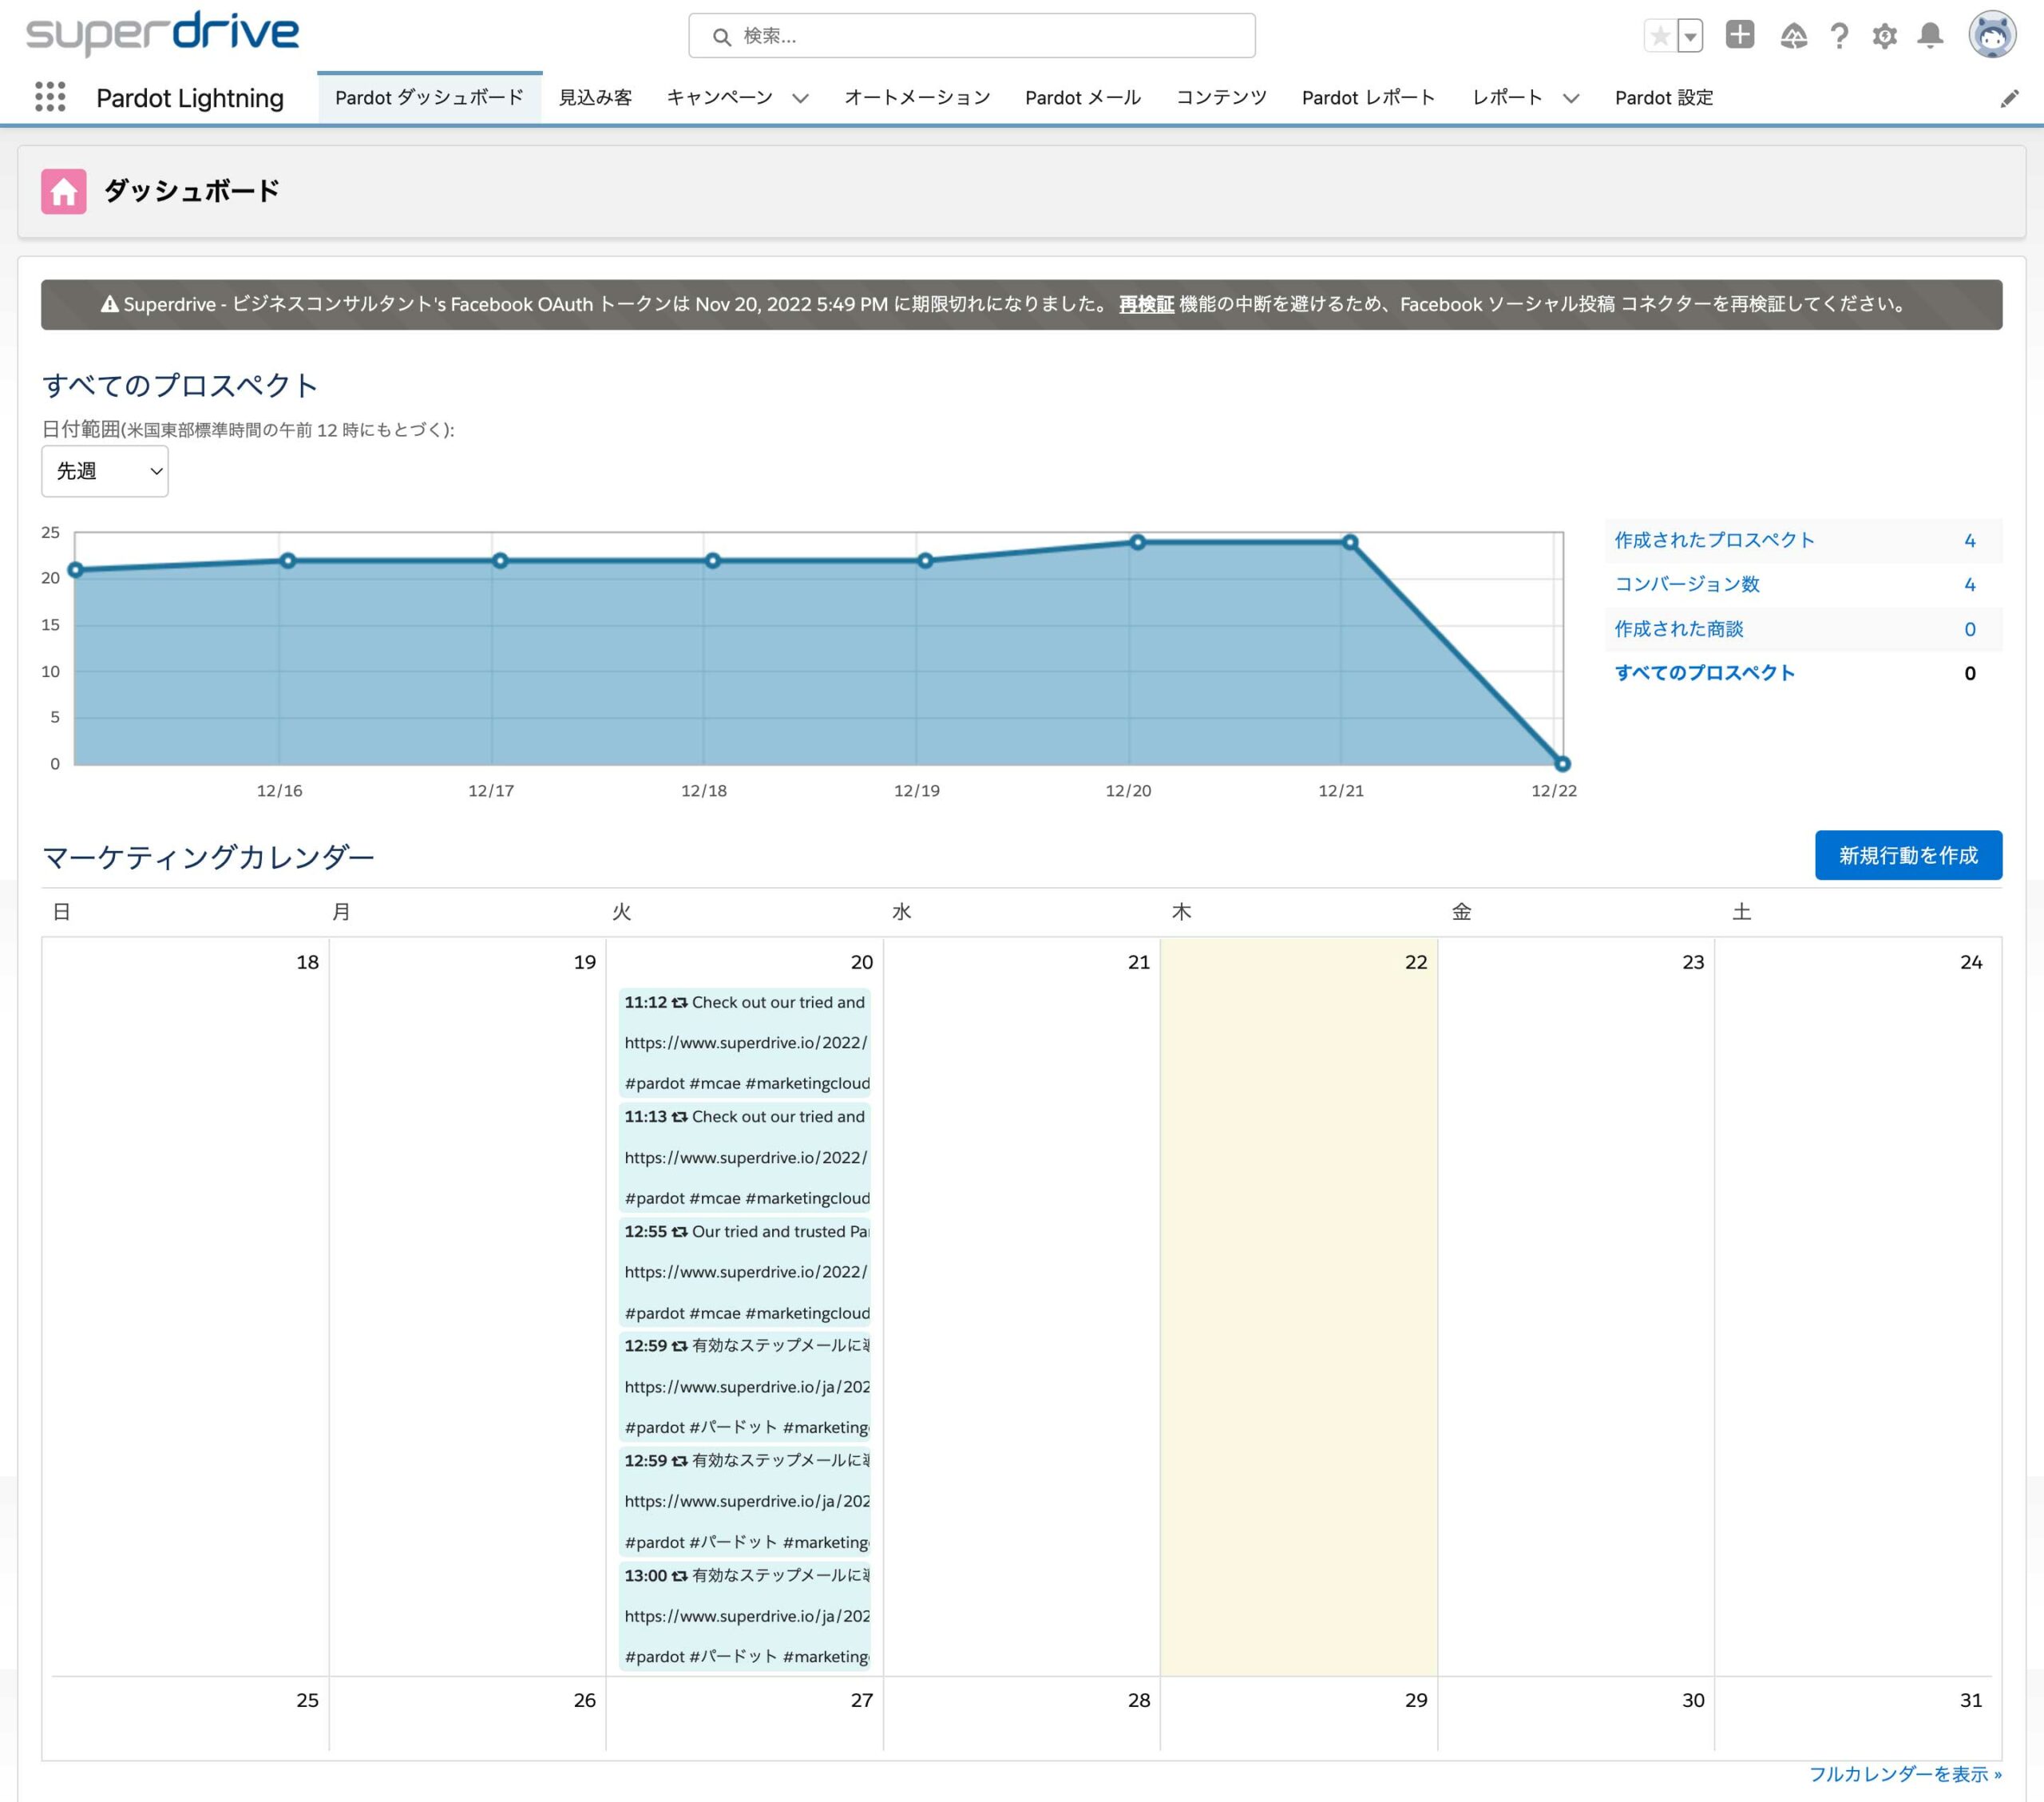Viewport: 2044px width, 1802px height.
Task: Click the pencil icon to edit navigation
Action: (2009, 98)
